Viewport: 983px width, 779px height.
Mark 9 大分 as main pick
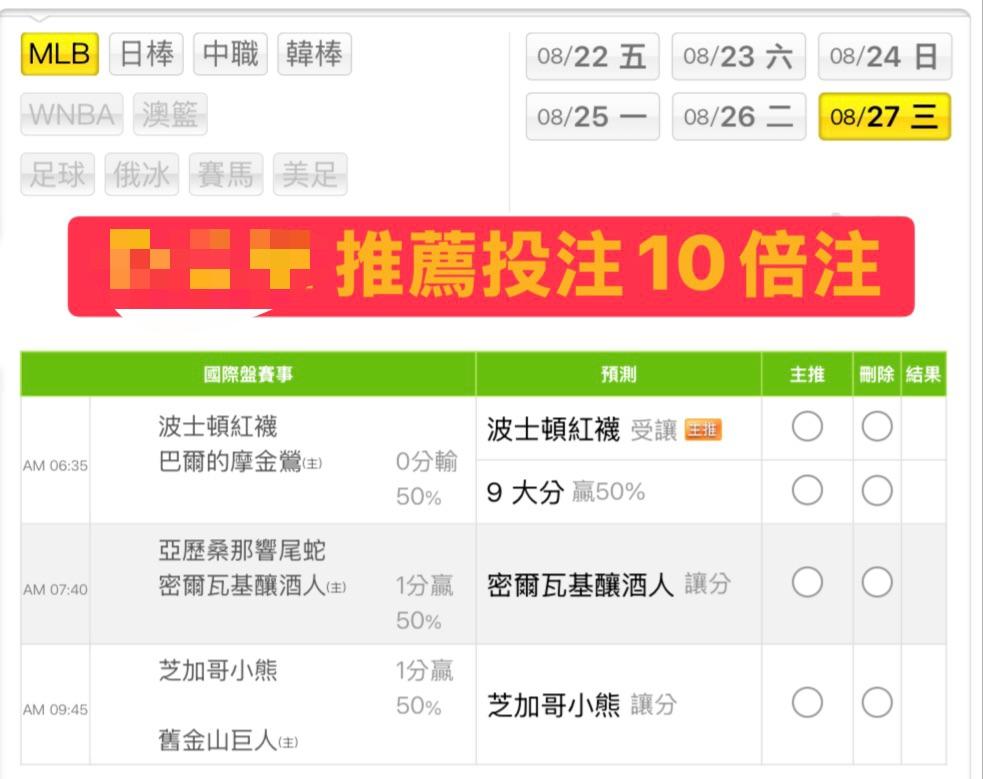click(x=807, y=490)
